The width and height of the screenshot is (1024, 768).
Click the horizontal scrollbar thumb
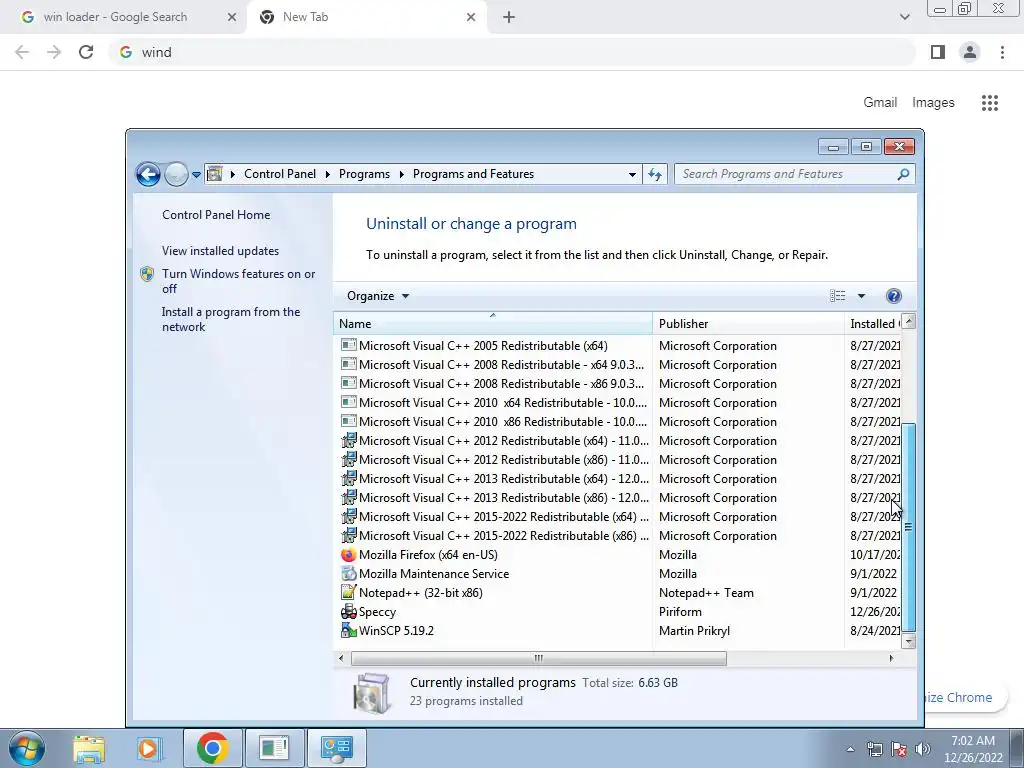(x=538, y=658)
